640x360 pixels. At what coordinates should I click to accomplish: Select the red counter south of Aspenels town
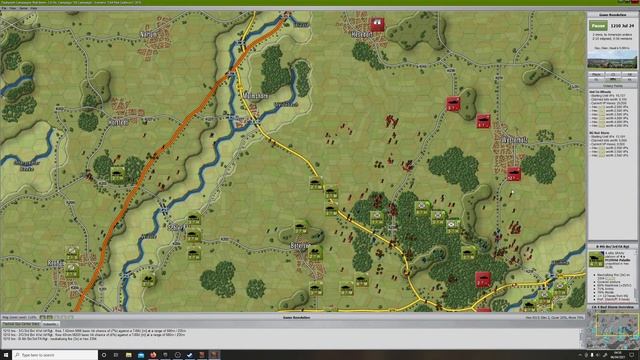coord(514,174)
